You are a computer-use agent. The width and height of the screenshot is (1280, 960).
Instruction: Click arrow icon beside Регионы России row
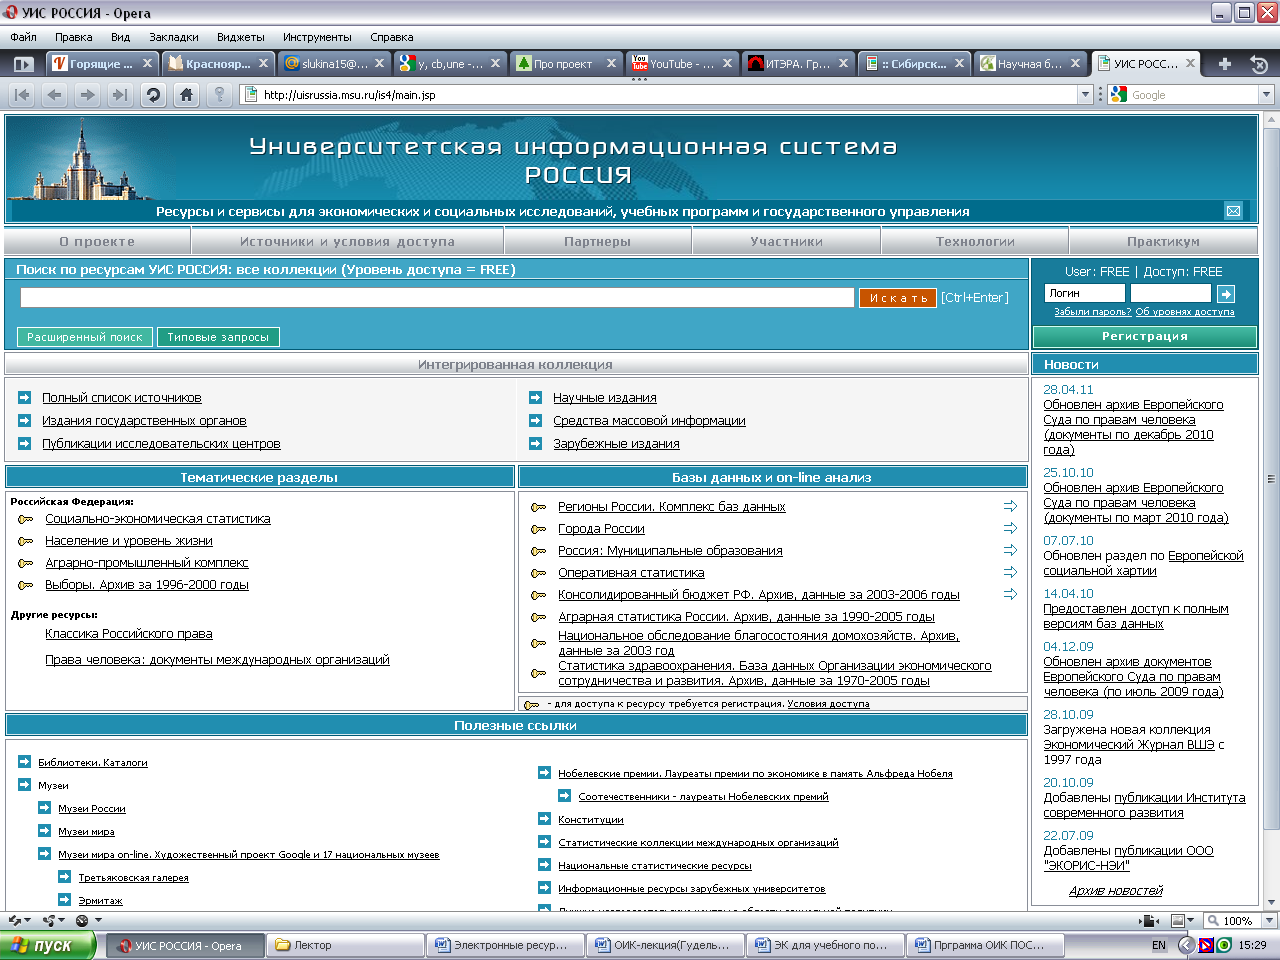(1010, 506)
